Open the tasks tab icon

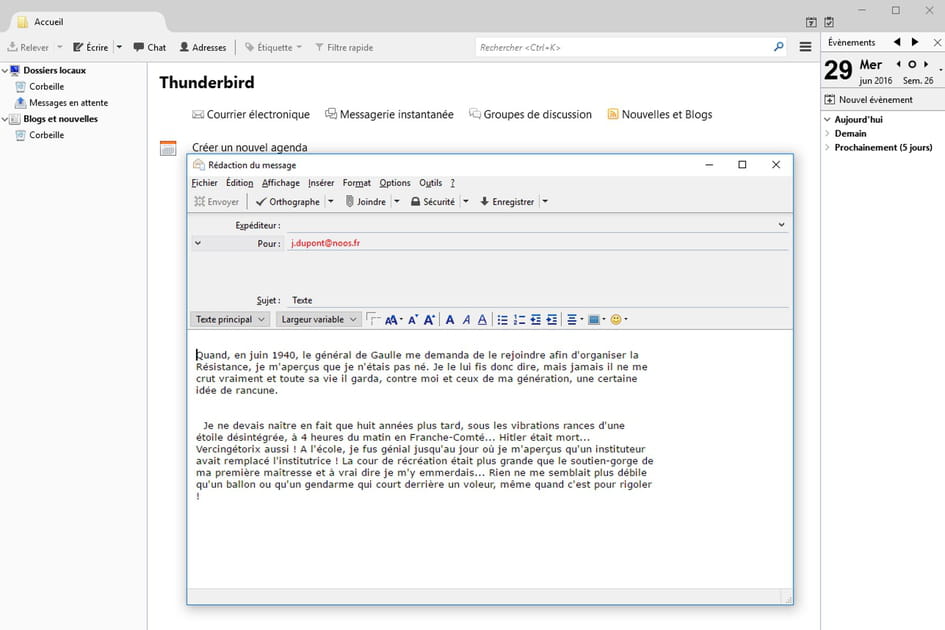pyautogui.click(x=829, y=22)
